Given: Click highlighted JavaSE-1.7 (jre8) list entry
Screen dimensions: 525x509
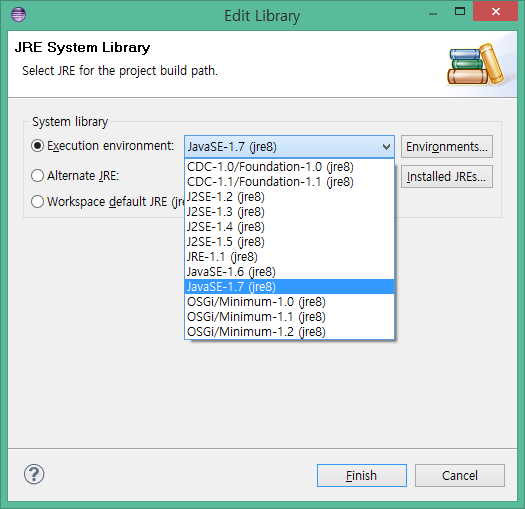Looking at the screenshot, I should [289, 287].
